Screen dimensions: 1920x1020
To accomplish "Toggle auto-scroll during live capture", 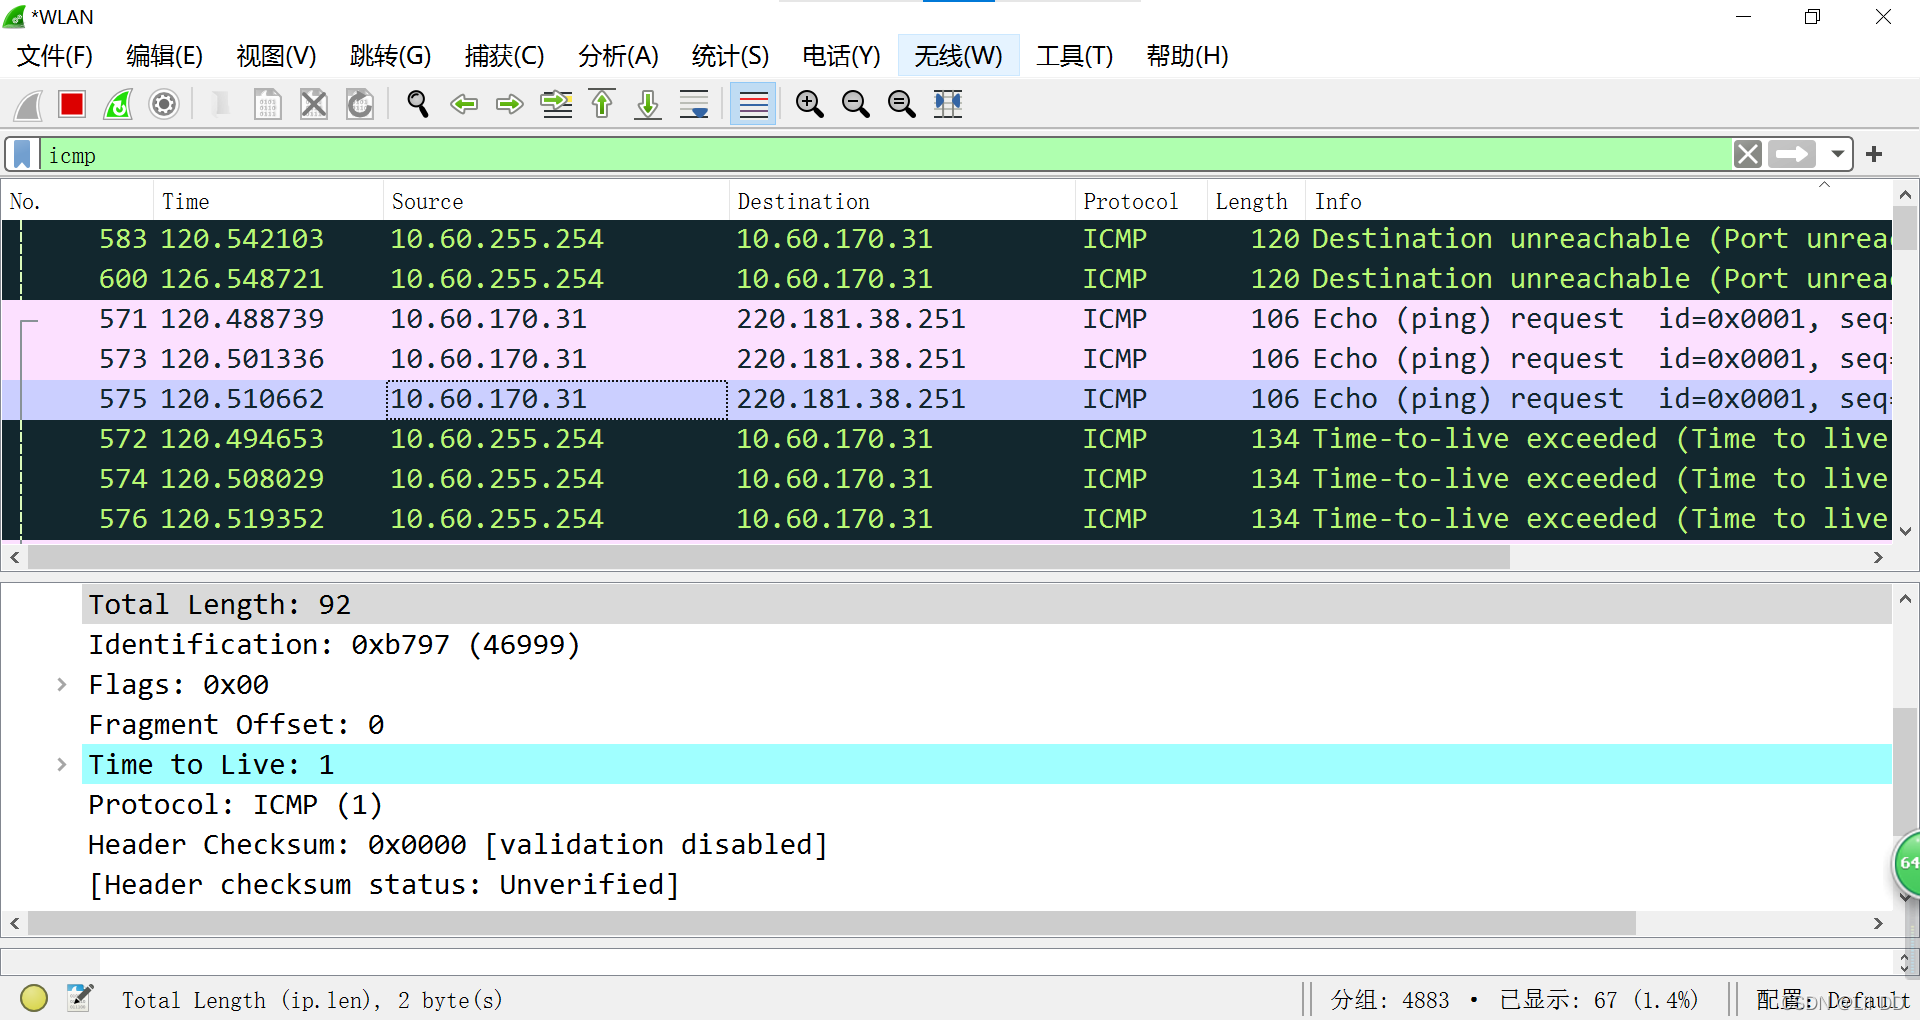I will tap(694, 104).
